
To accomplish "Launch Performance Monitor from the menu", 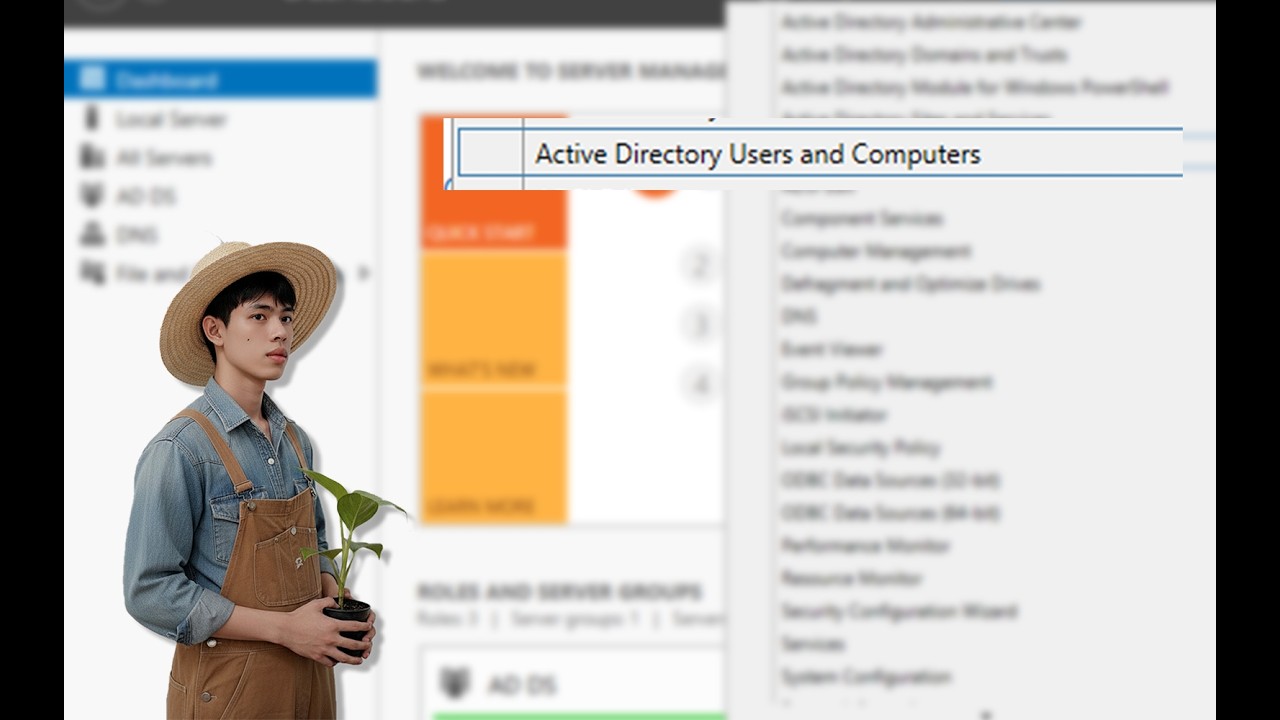I will [x=865, y=545].
